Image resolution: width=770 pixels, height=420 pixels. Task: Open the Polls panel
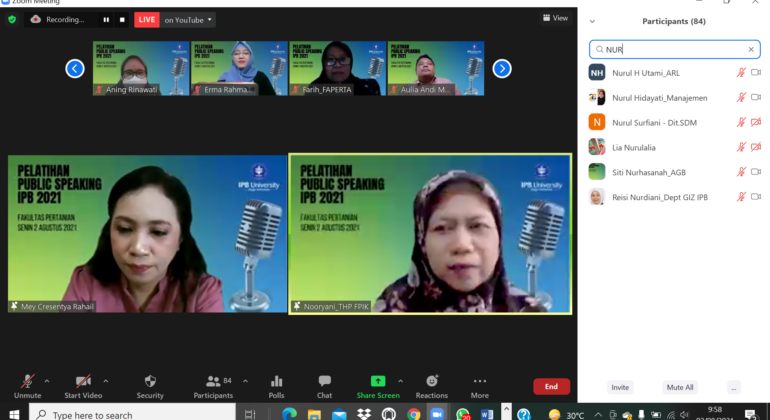(x=276, y=386)
